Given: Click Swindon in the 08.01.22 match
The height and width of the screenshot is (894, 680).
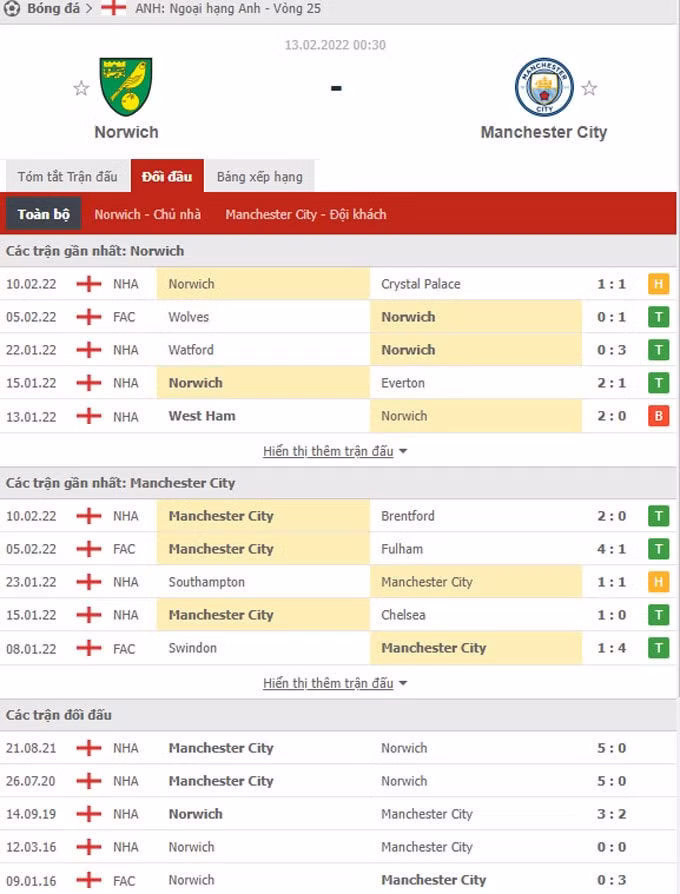Looking at the screenshot, I should 193,648.
